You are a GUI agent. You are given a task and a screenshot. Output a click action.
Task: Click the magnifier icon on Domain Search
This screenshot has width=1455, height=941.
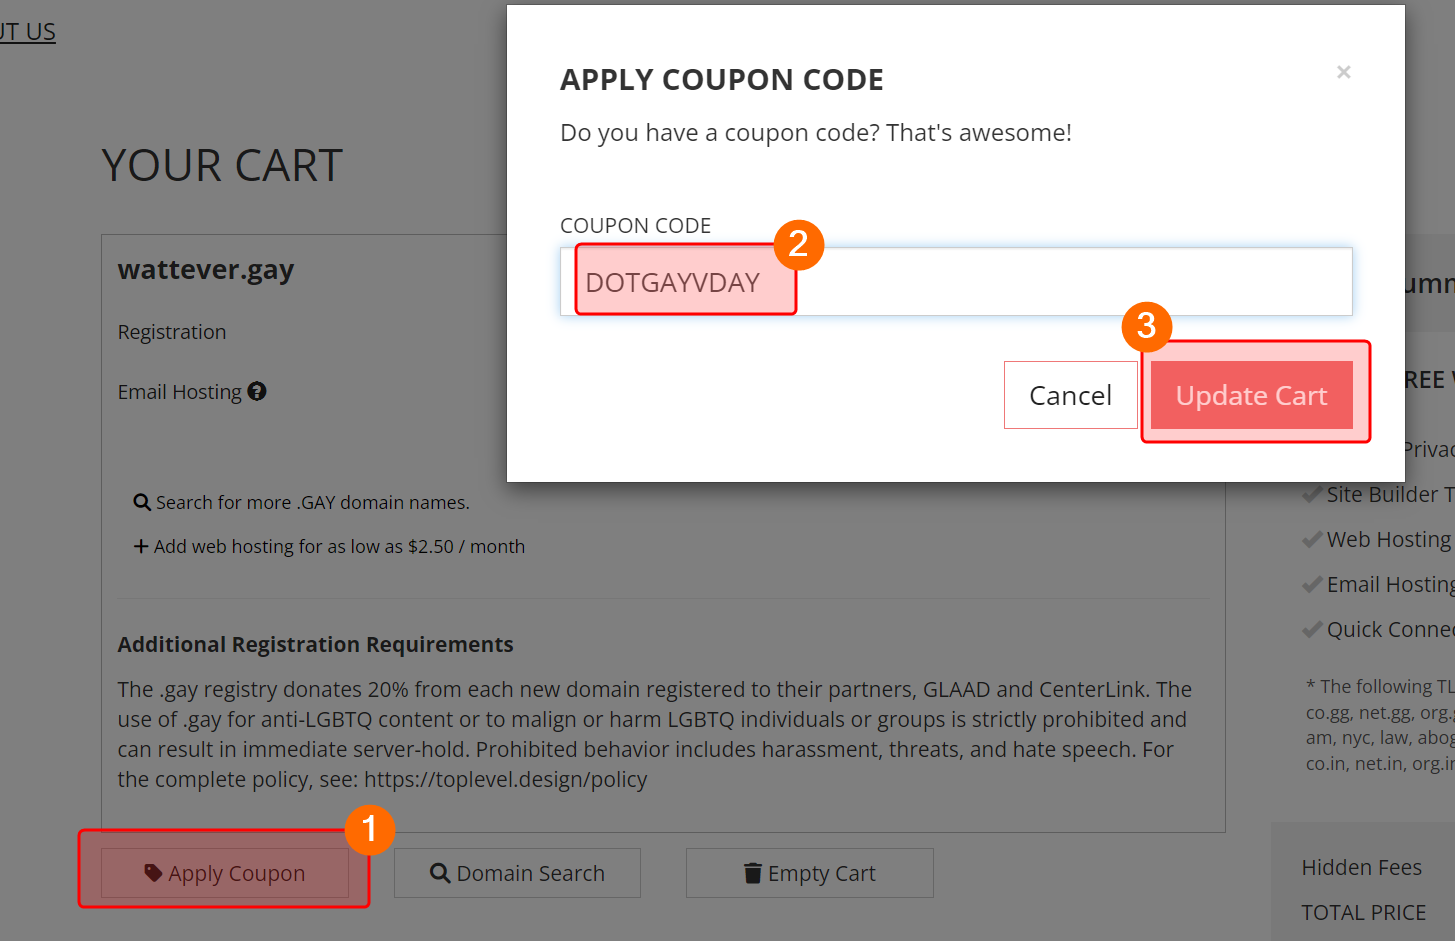pyautogui.click(x=440, y=873)
